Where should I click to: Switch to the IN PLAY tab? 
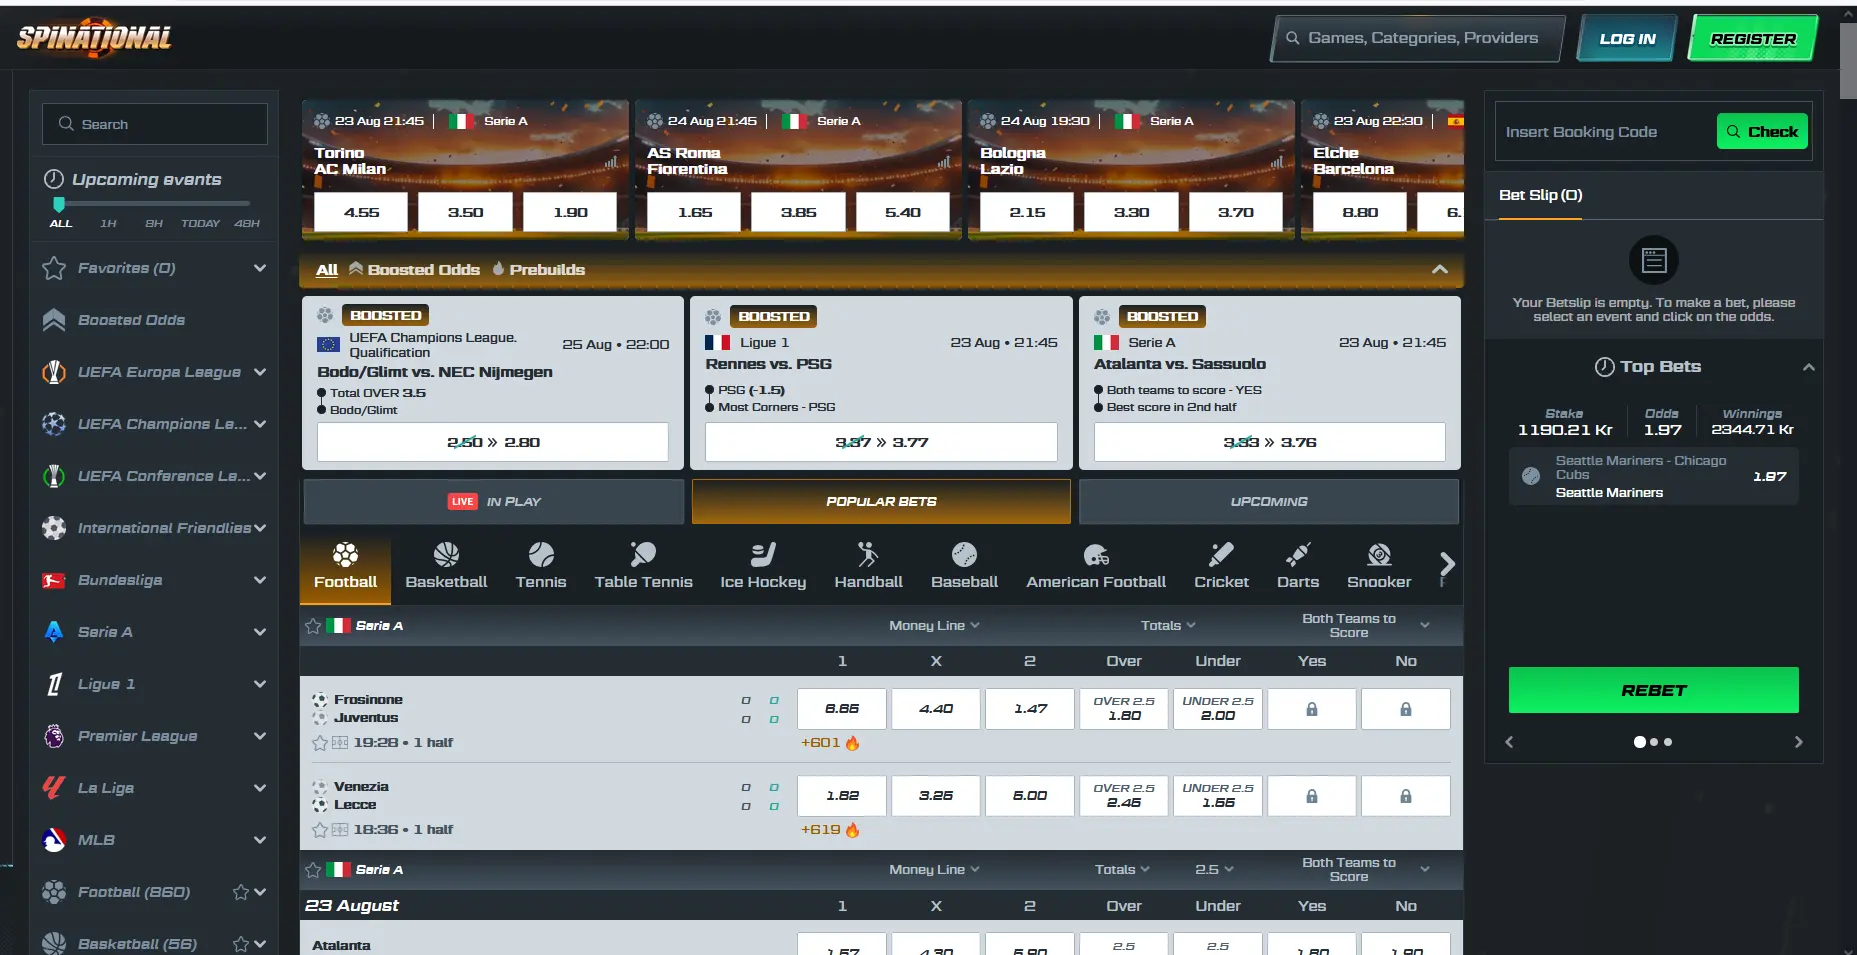pyautogui.click(x=494, y=502)
